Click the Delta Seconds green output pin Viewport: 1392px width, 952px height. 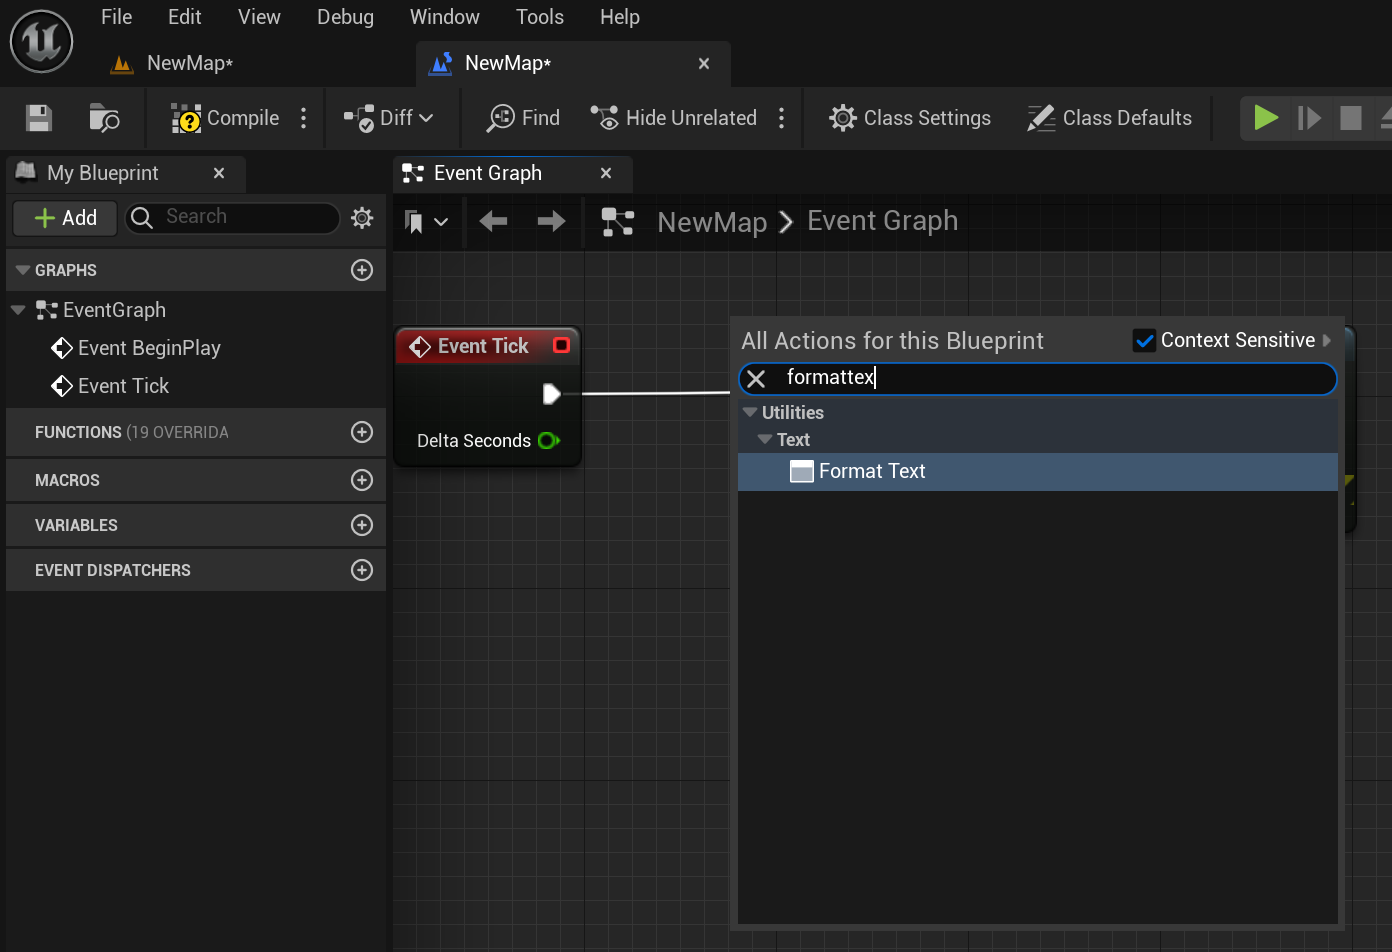(549, 440)
